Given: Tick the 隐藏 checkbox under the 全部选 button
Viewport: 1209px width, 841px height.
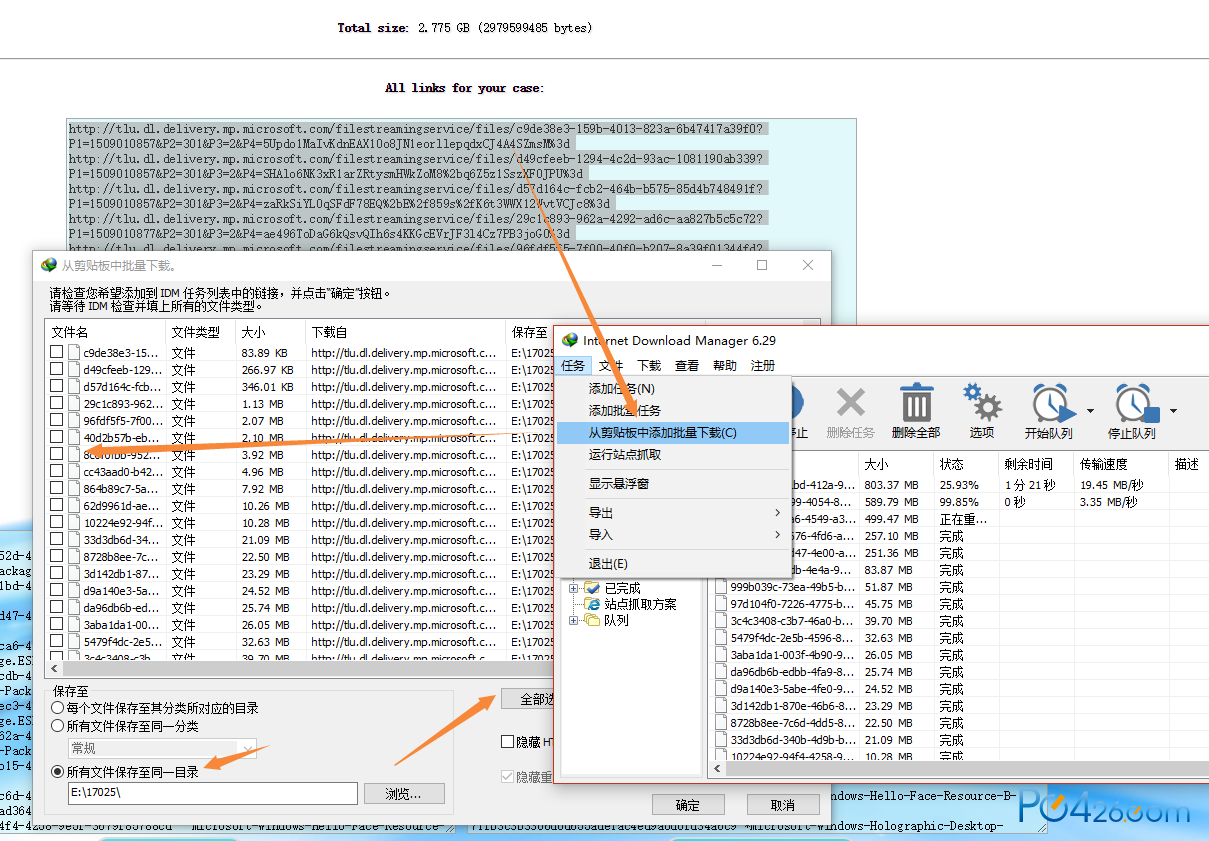Looking at the screenshot, I should [x=507, y=742].
